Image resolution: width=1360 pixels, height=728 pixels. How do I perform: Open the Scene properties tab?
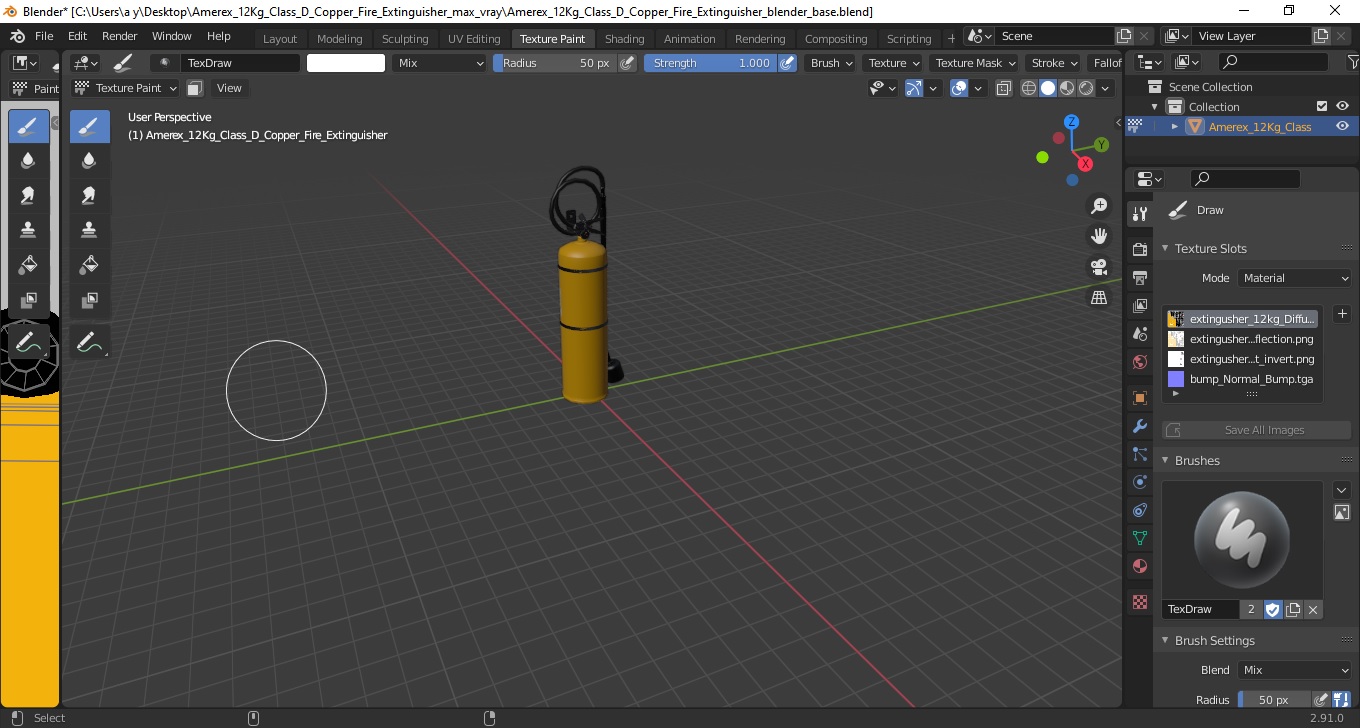coord(1139,333)
